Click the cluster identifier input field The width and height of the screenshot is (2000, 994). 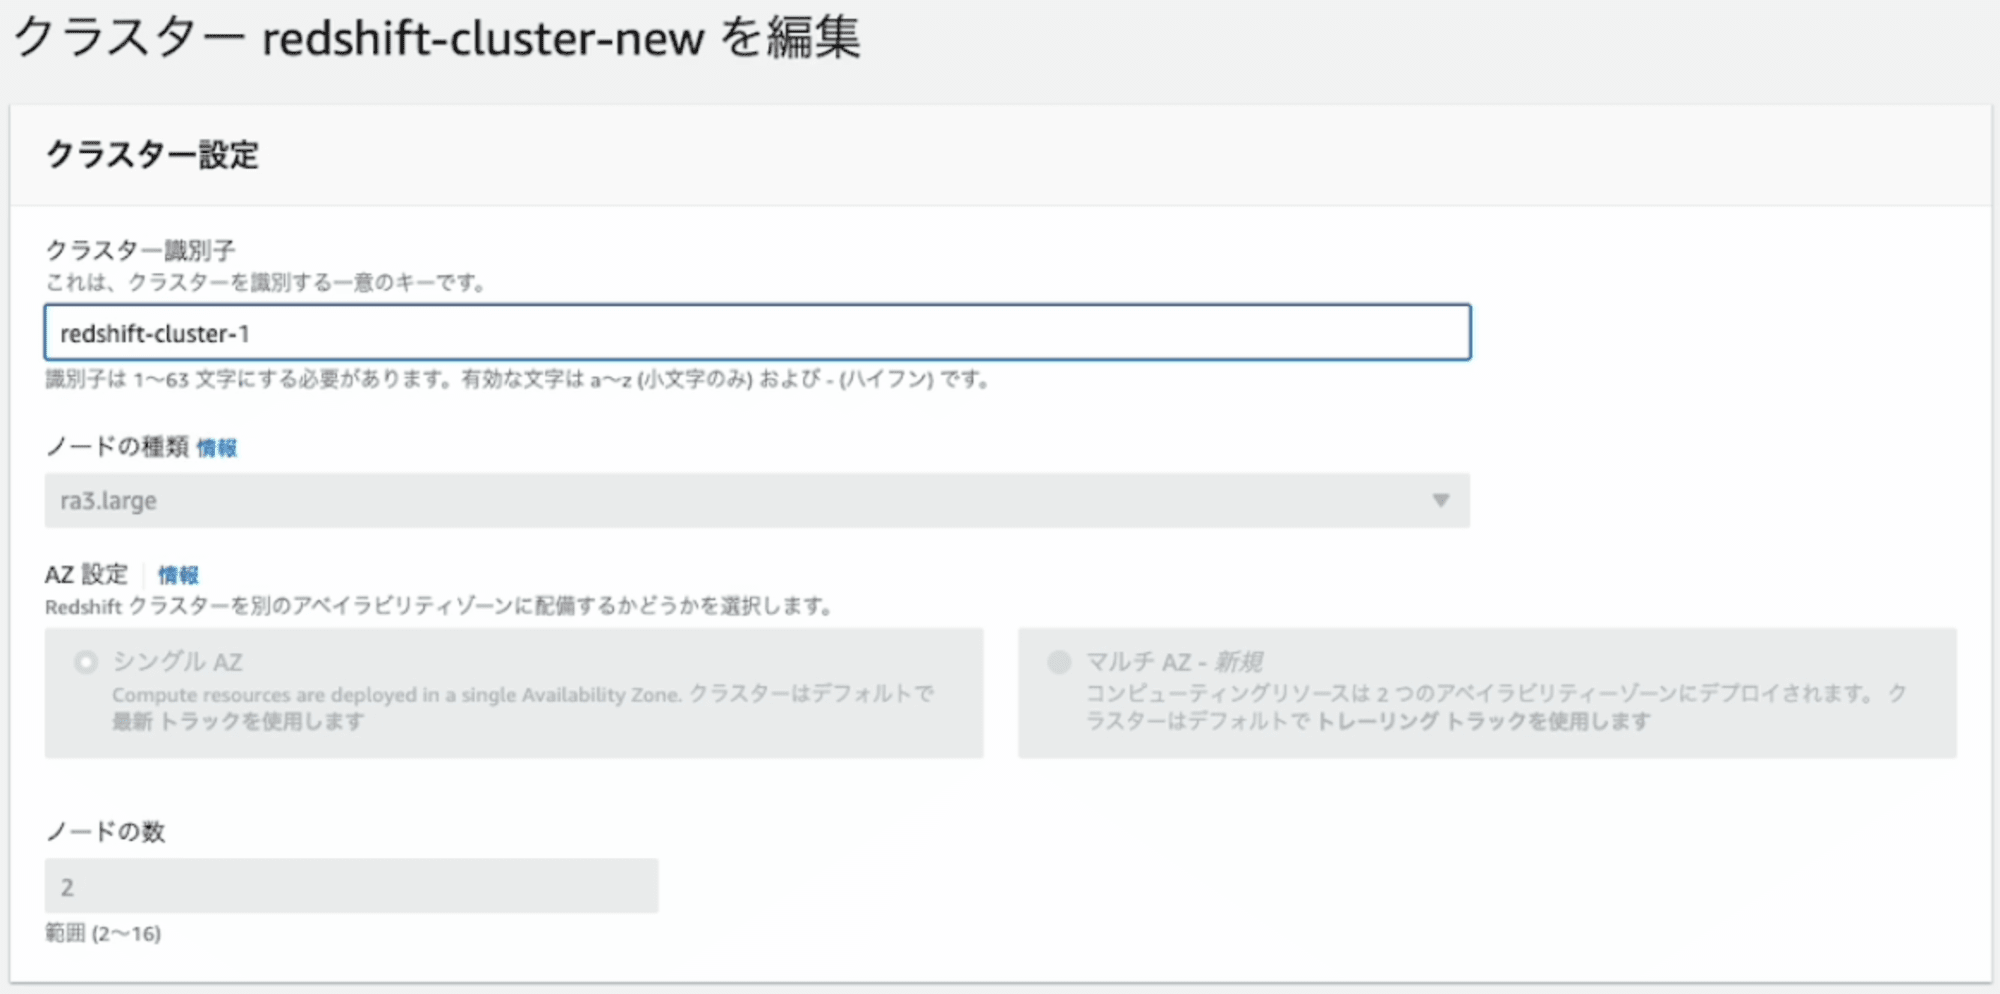pos(757,333)
